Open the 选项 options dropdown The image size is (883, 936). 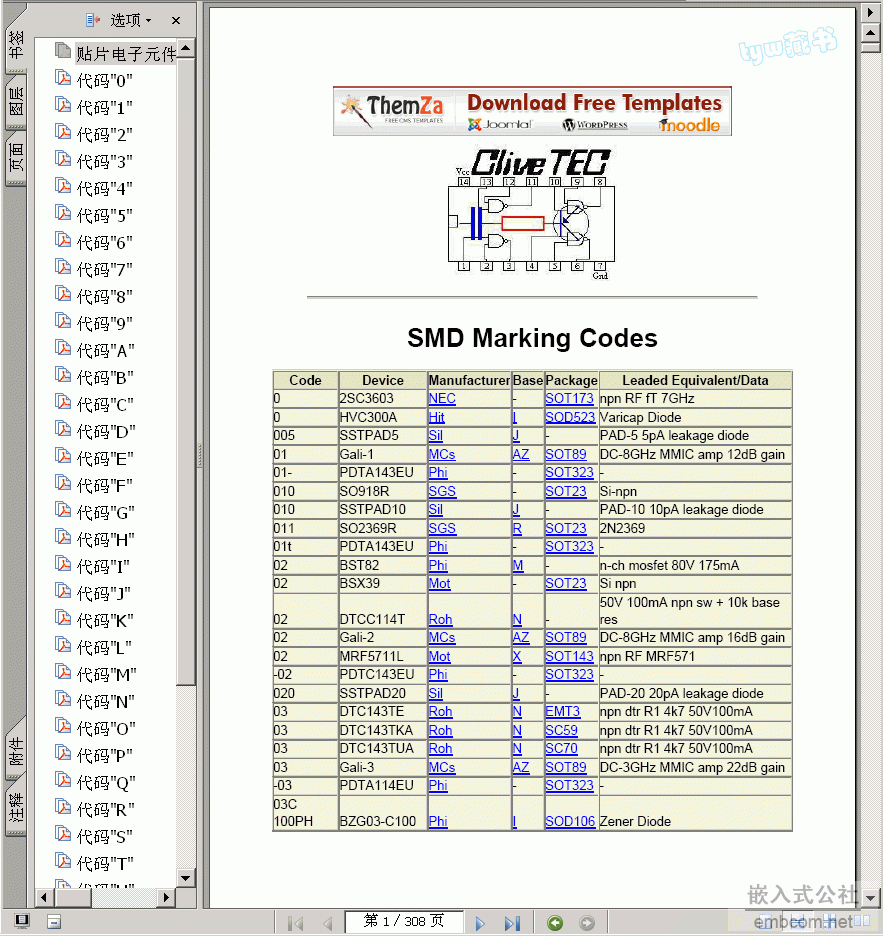click(x=130, y=21)
